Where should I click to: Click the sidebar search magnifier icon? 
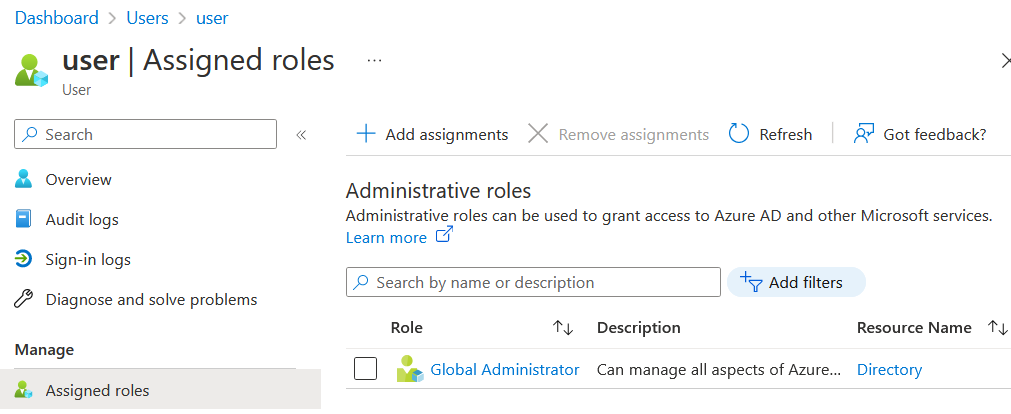click(30, 134)
